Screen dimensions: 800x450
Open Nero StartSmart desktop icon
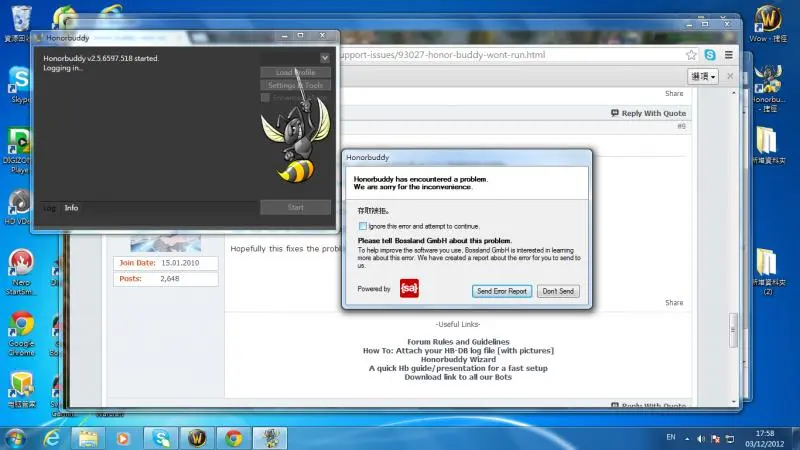[x=20, y=272]
